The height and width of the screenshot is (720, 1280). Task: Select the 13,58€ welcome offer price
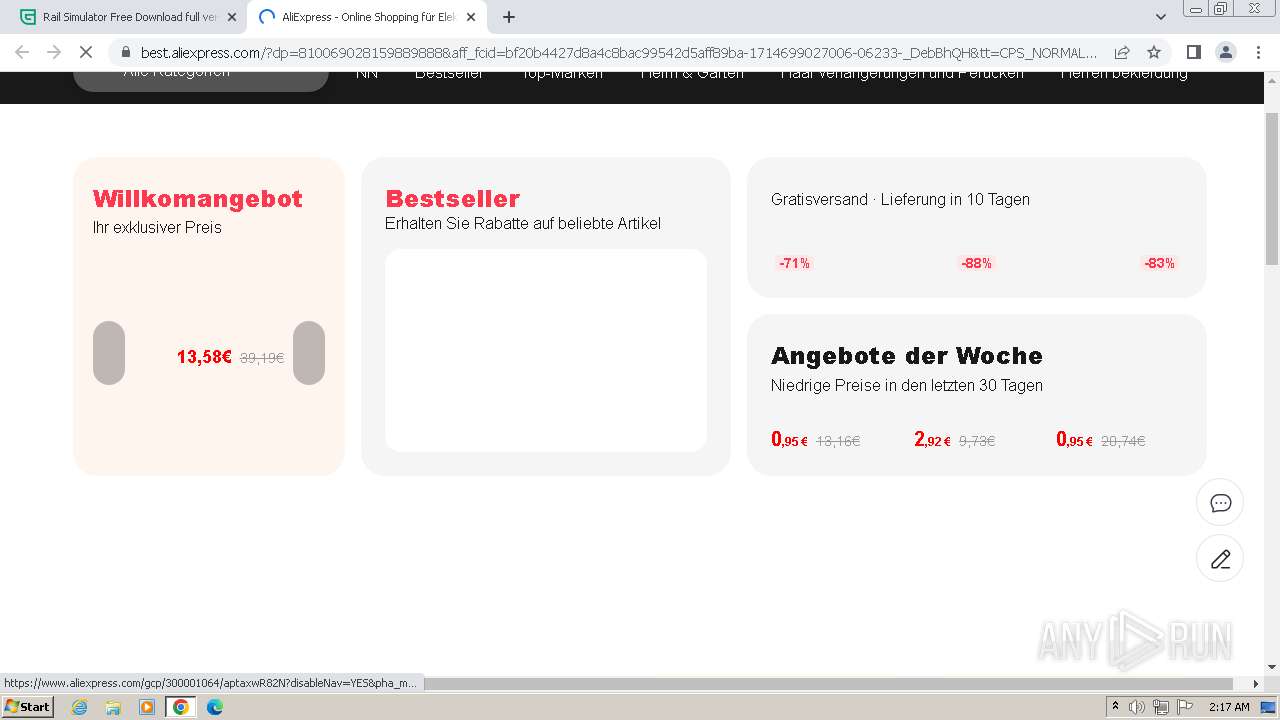pos(204,357)
